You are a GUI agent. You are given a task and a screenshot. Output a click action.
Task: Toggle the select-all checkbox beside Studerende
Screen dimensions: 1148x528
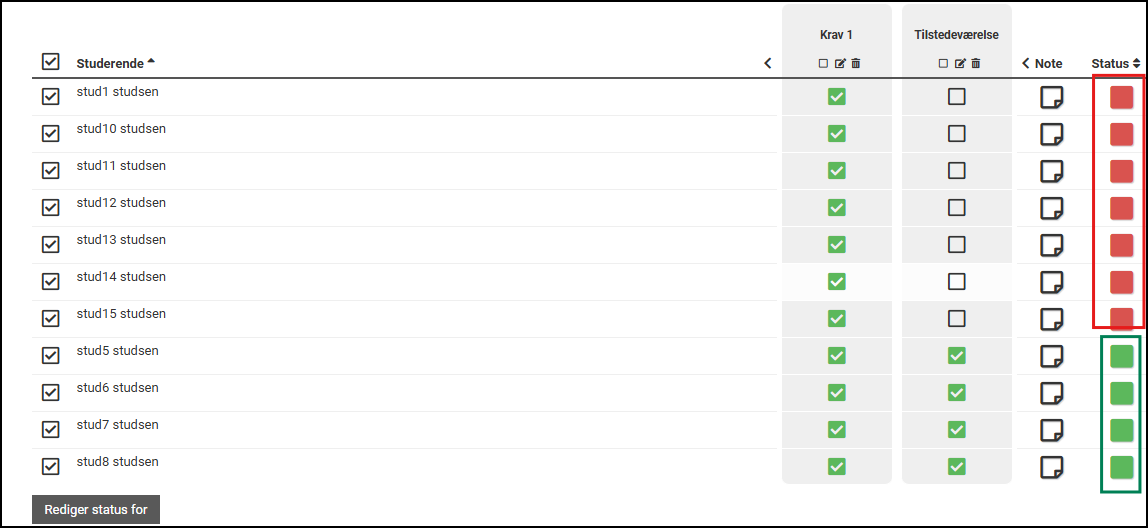51,62
